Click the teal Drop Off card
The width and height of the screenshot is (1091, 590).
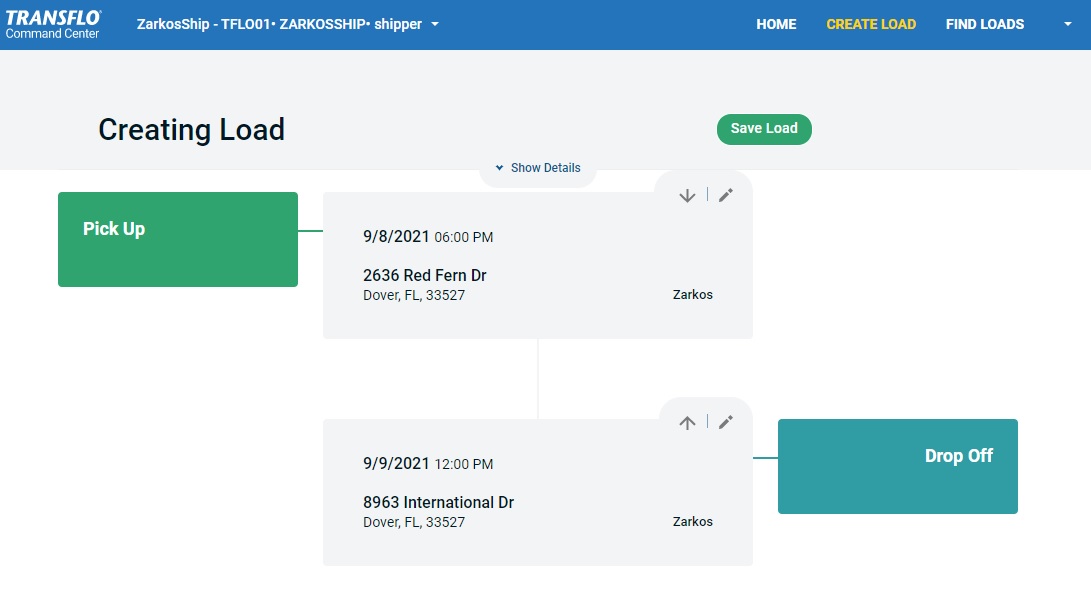click(897, 466)
